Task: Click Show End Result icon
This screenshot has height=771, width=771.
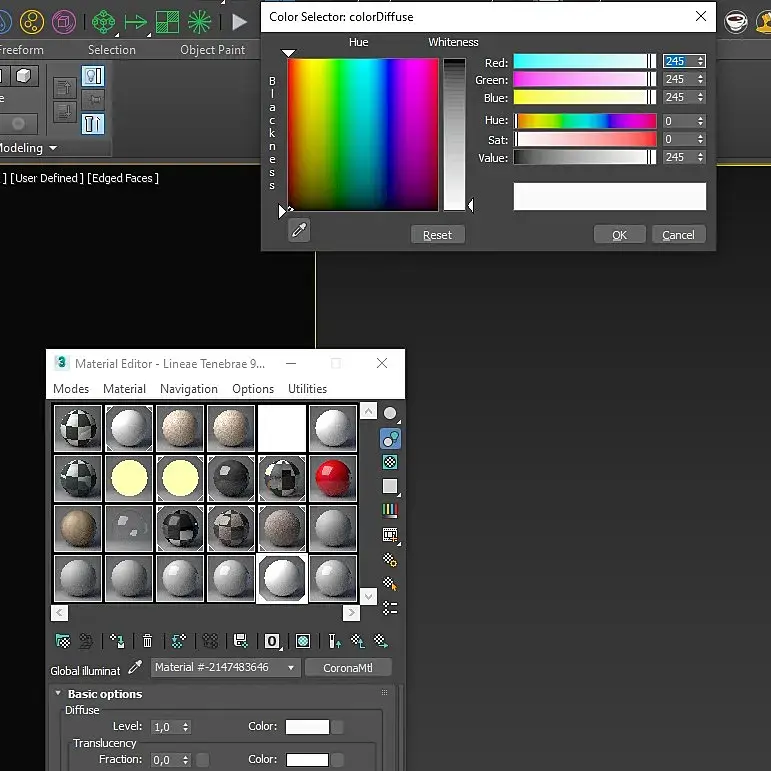Action: (334, 641)
